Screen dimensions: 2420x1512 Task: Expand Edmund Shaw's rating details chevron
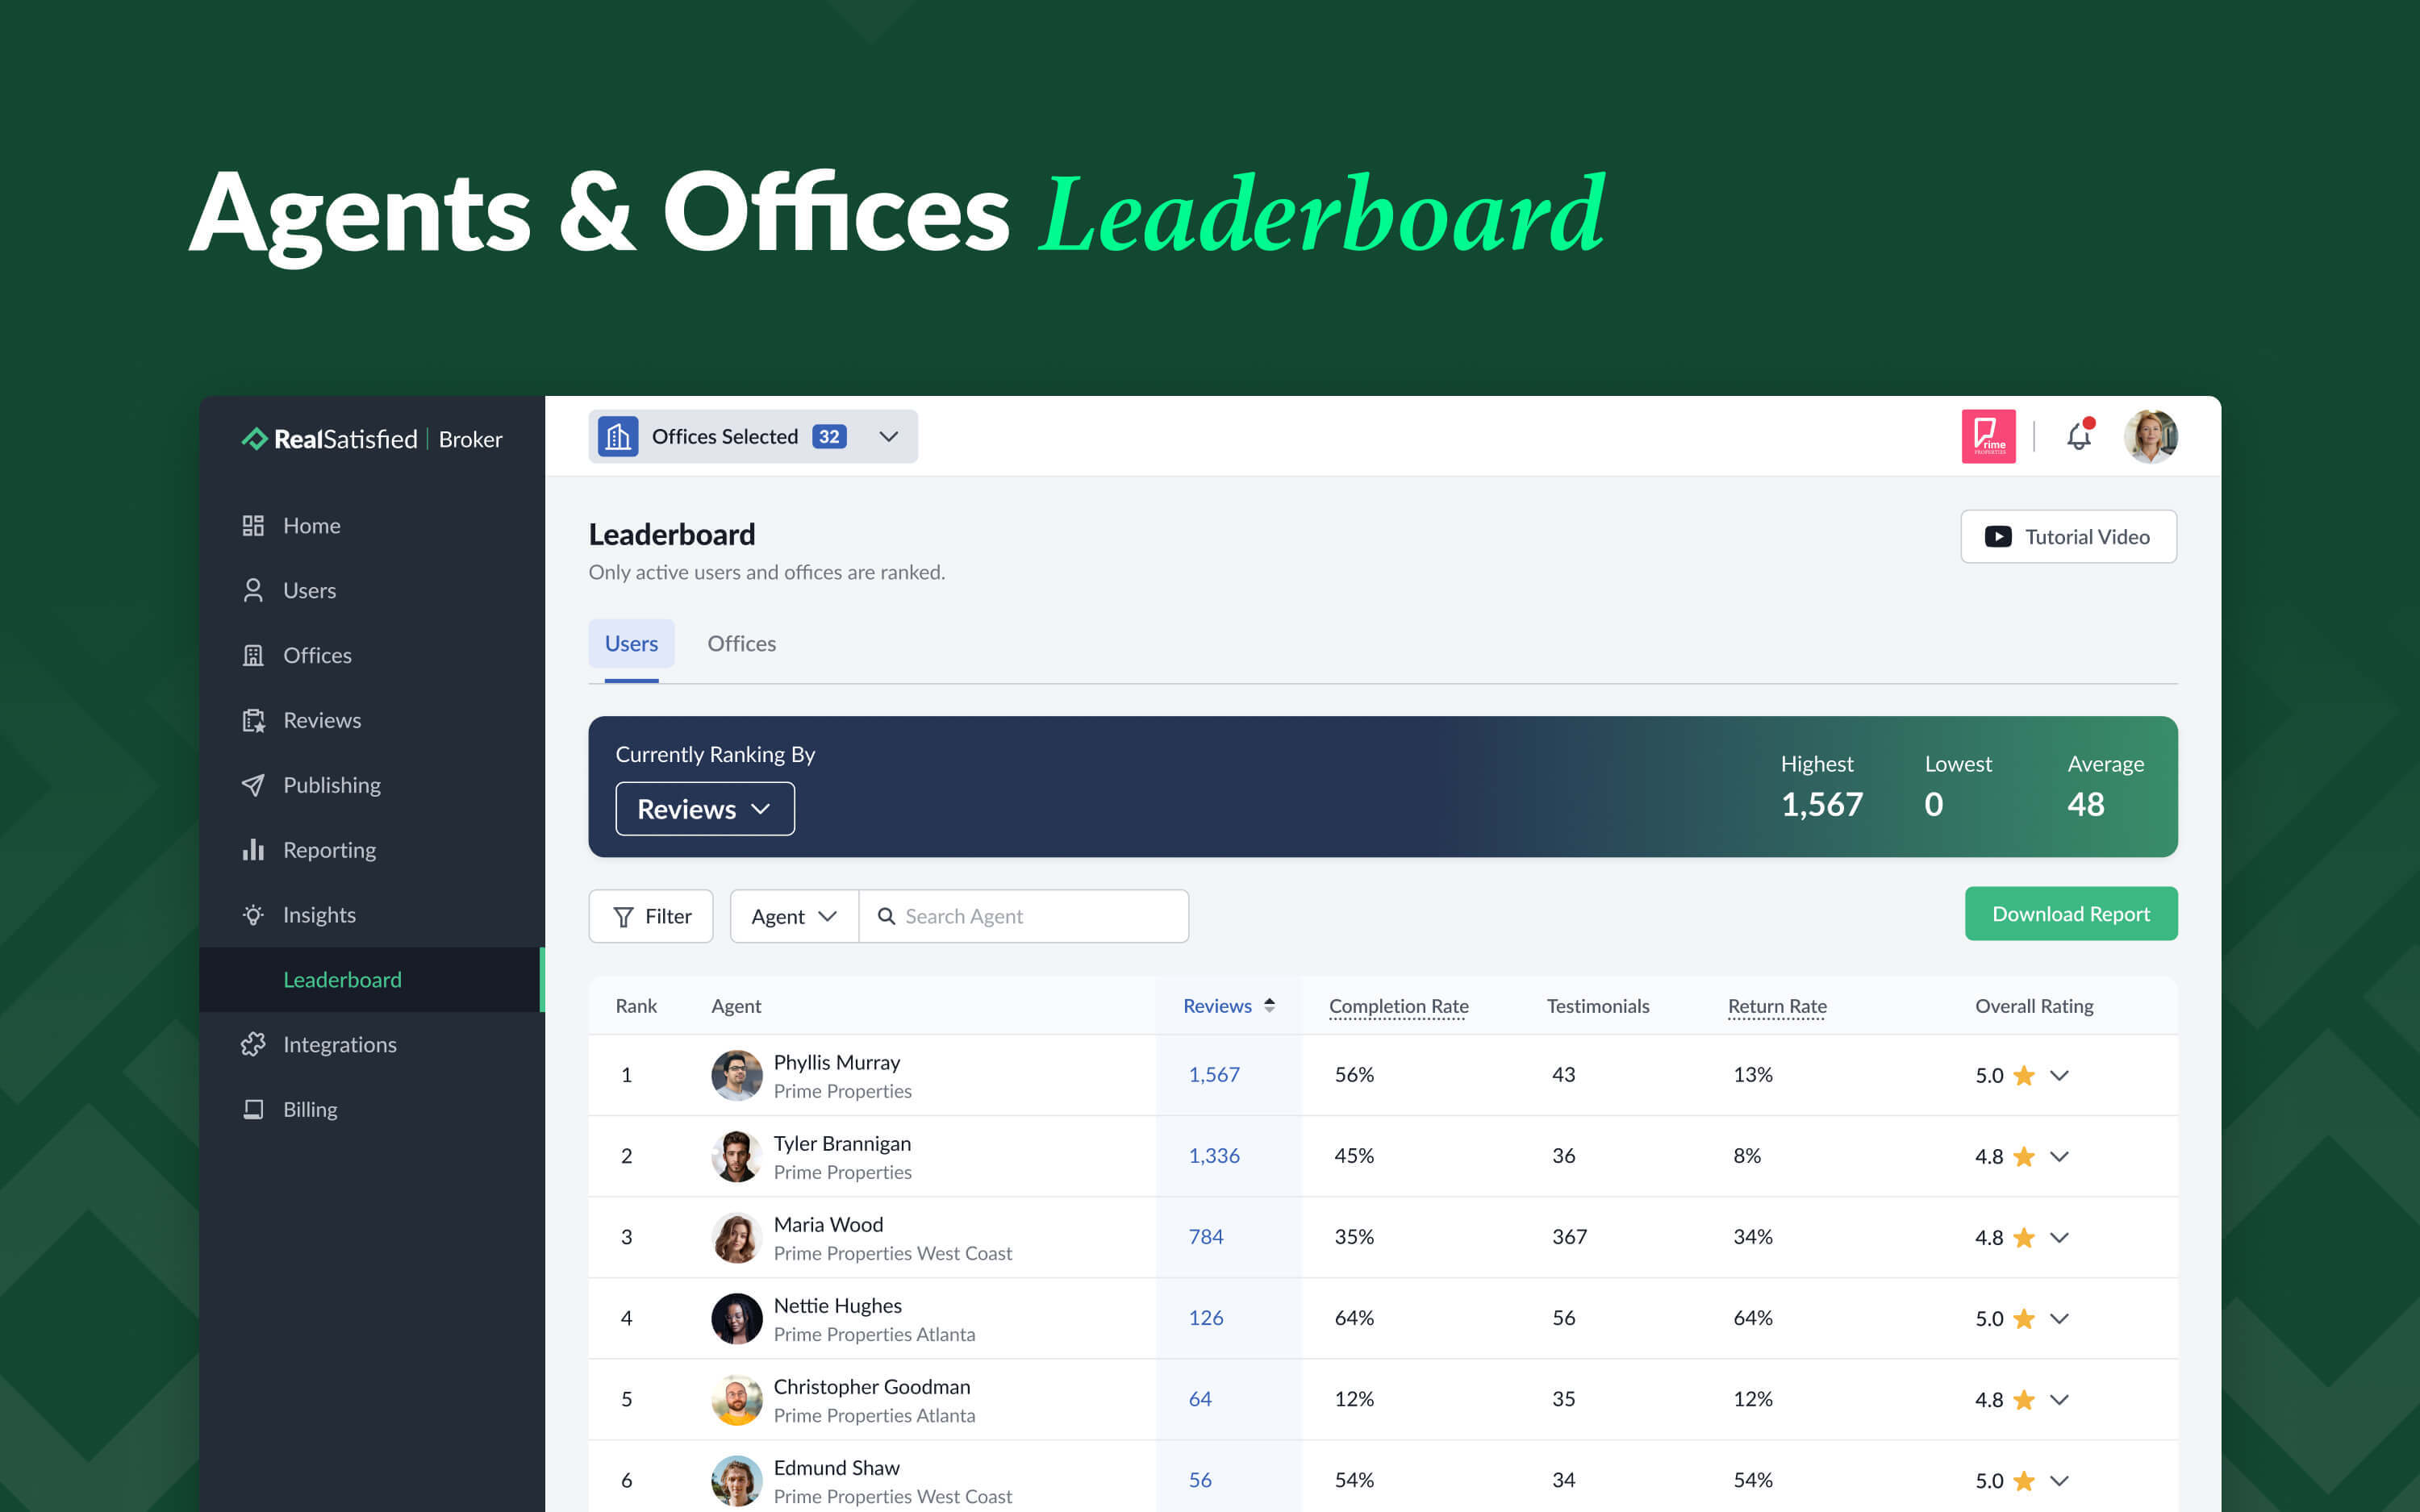(2059, 1481)
